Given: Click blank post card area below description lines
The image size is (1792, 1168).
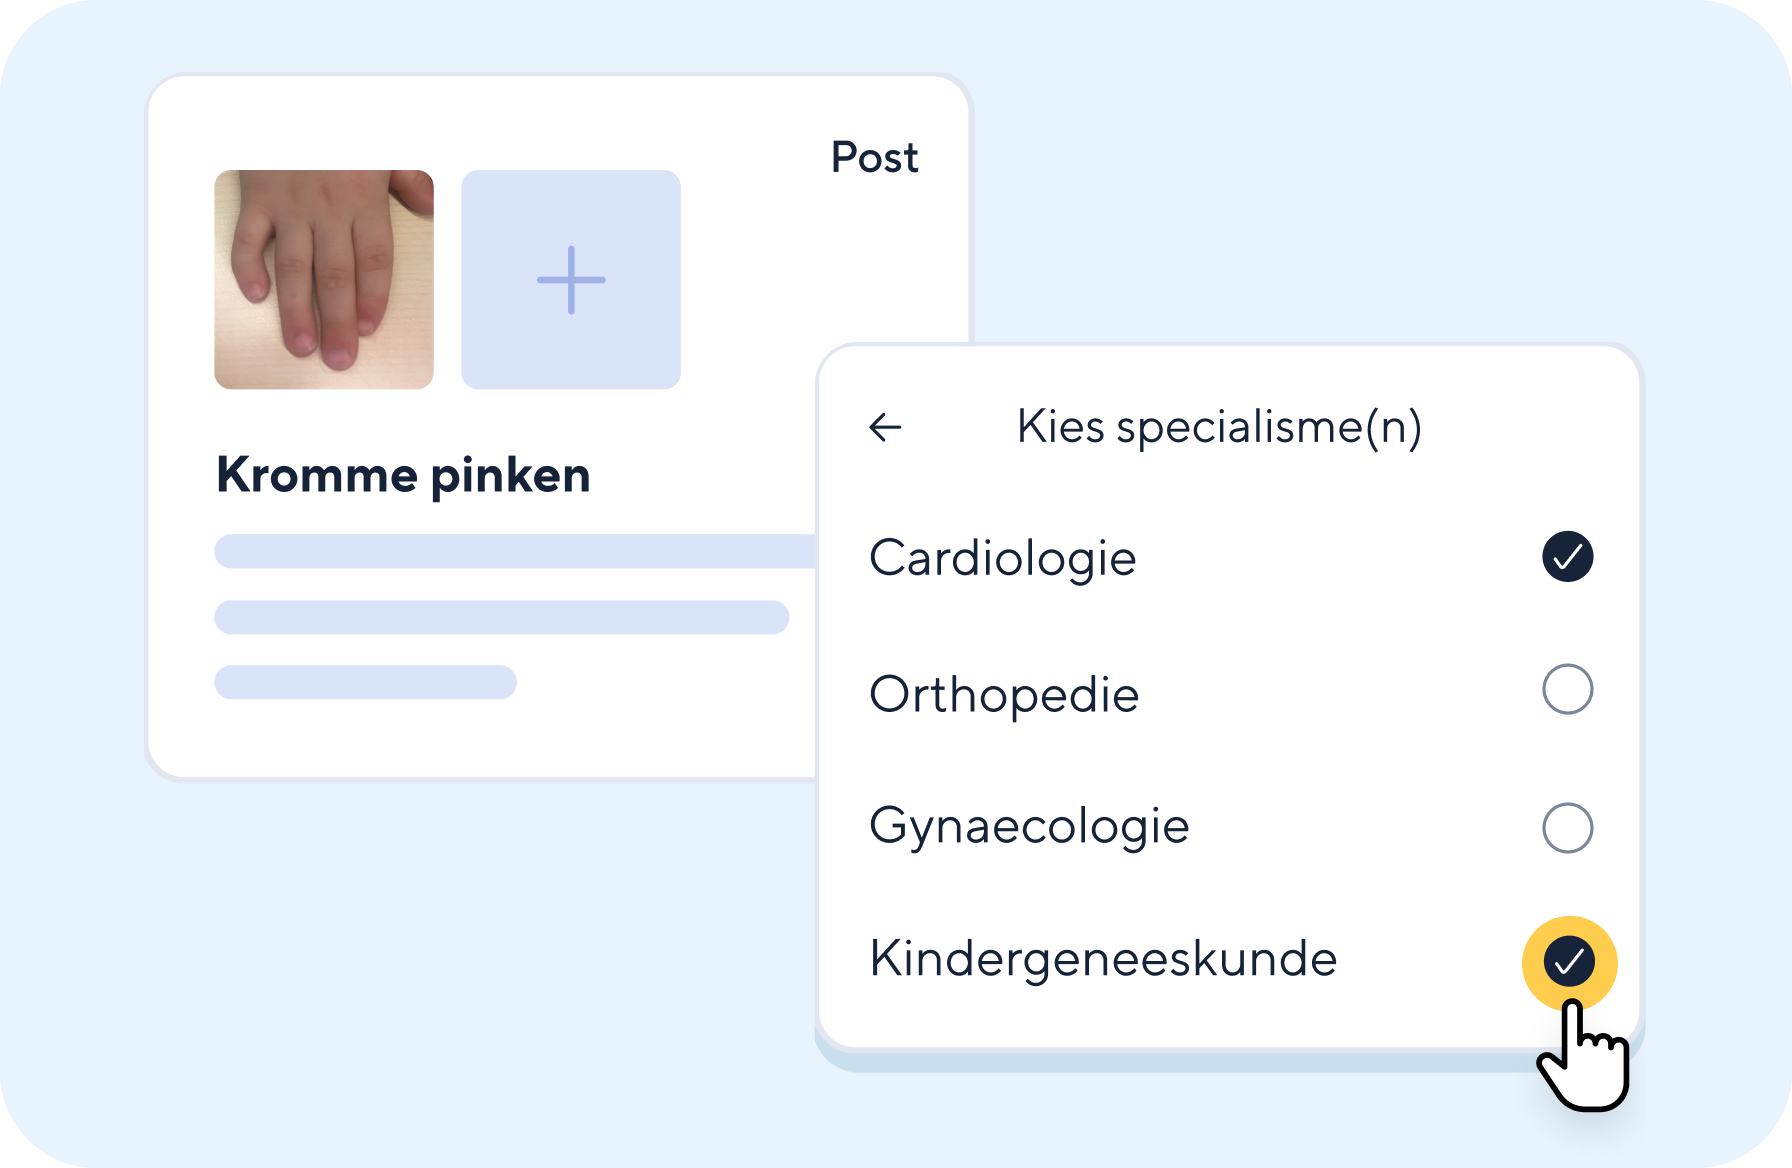Looking at the screenshot, I should pyautogui.click(x=480, y=738).
